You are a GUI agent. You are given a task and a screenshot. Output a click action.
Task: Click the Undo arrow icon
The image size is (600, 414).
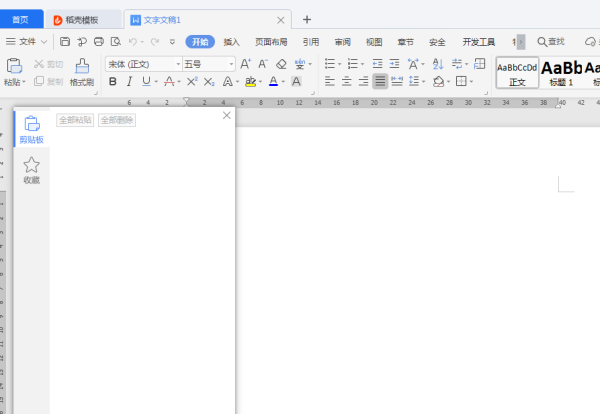click(x=133, y=41)
